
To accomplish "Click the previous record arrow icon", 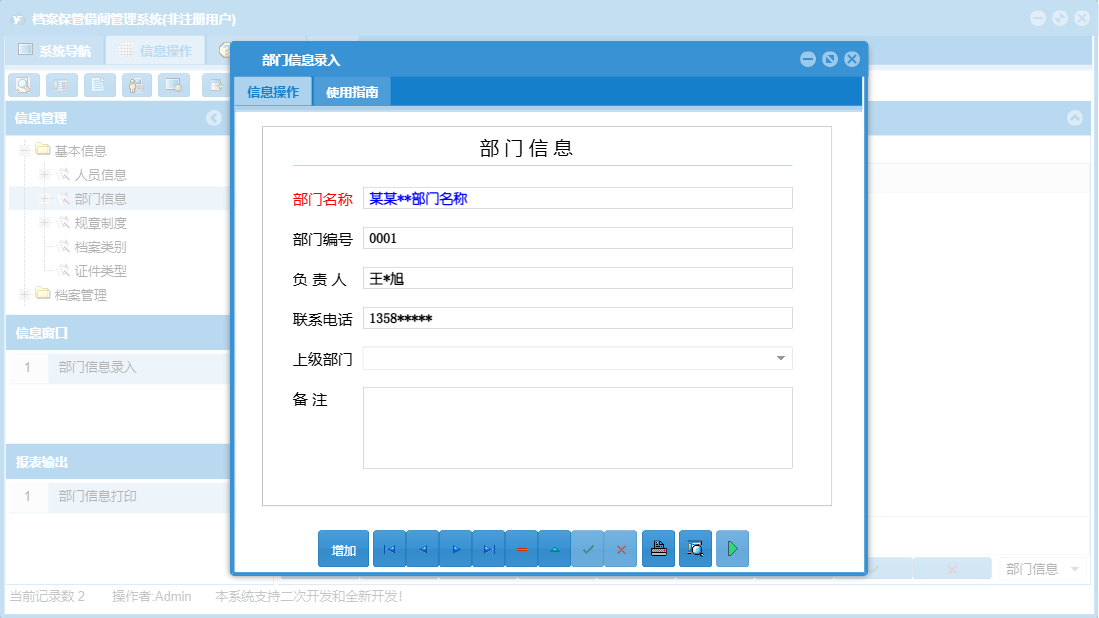I will pos(422,548).
